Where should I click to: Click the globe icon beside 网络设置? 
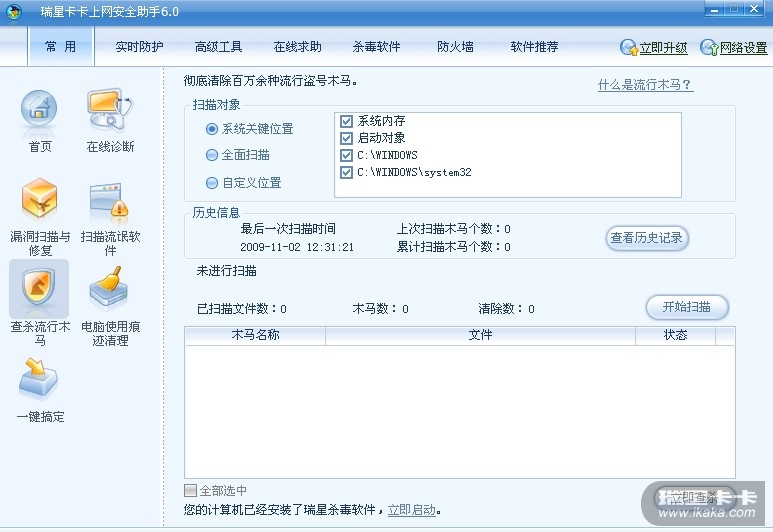708,47
